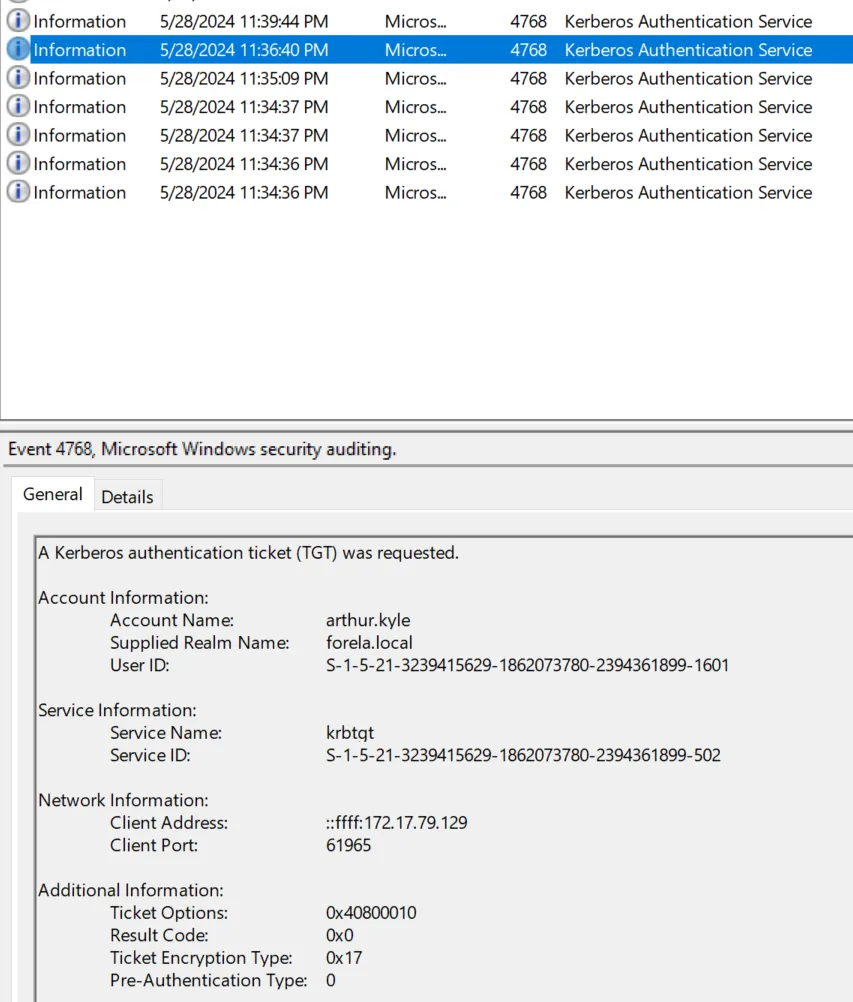This screenshot has width=853, height=1002.
Task: Click the Pre-Authentication Type value 0
Action: coord(330,980)
